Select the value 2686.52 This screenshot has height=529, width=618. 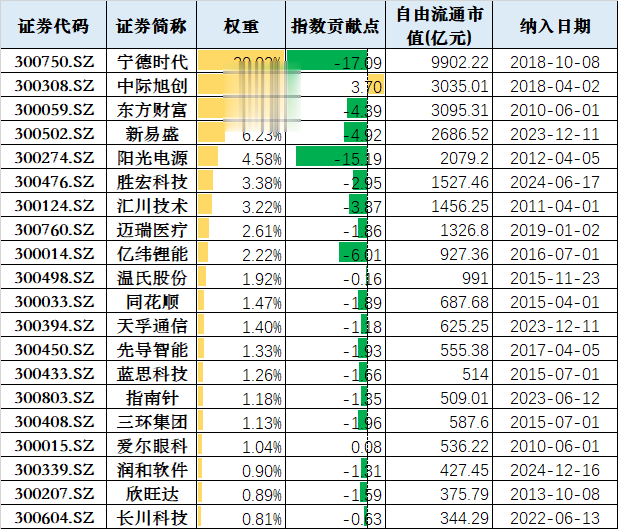pos(460,134)
